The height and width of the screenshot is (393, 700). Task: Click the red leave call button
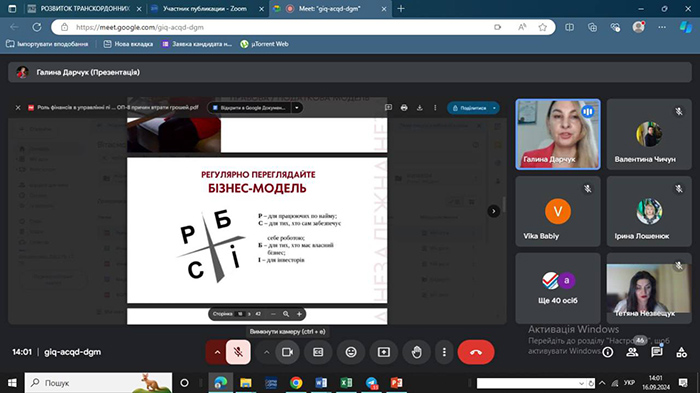[476, 352]
